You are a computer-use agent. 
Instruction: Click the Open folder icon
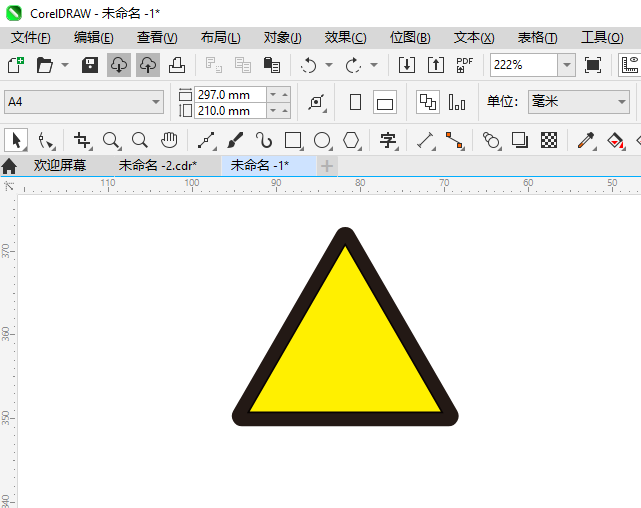(45, 65)
